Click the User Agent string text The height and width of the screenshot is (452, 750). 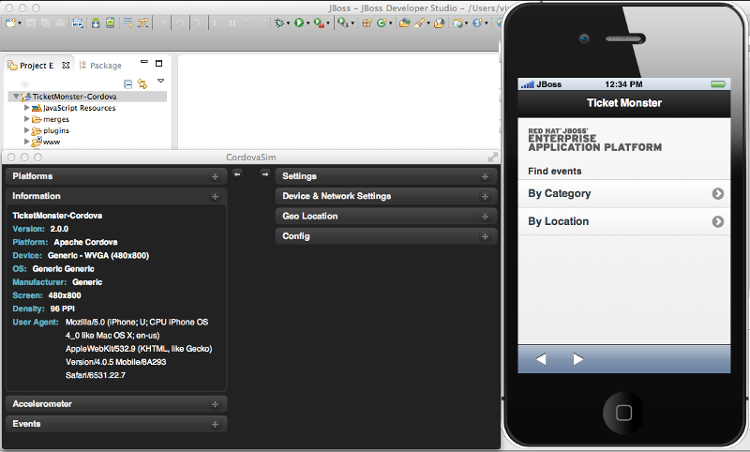pyautogui.click(x=139, y=349)
